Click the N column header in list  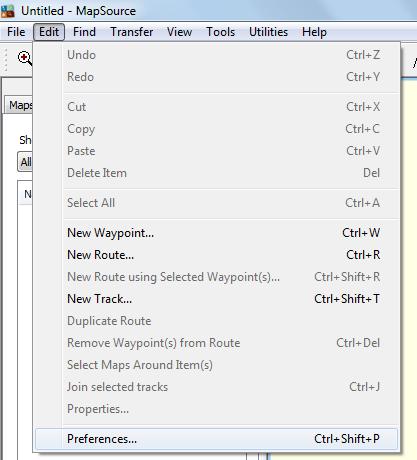tap(26, 194)
